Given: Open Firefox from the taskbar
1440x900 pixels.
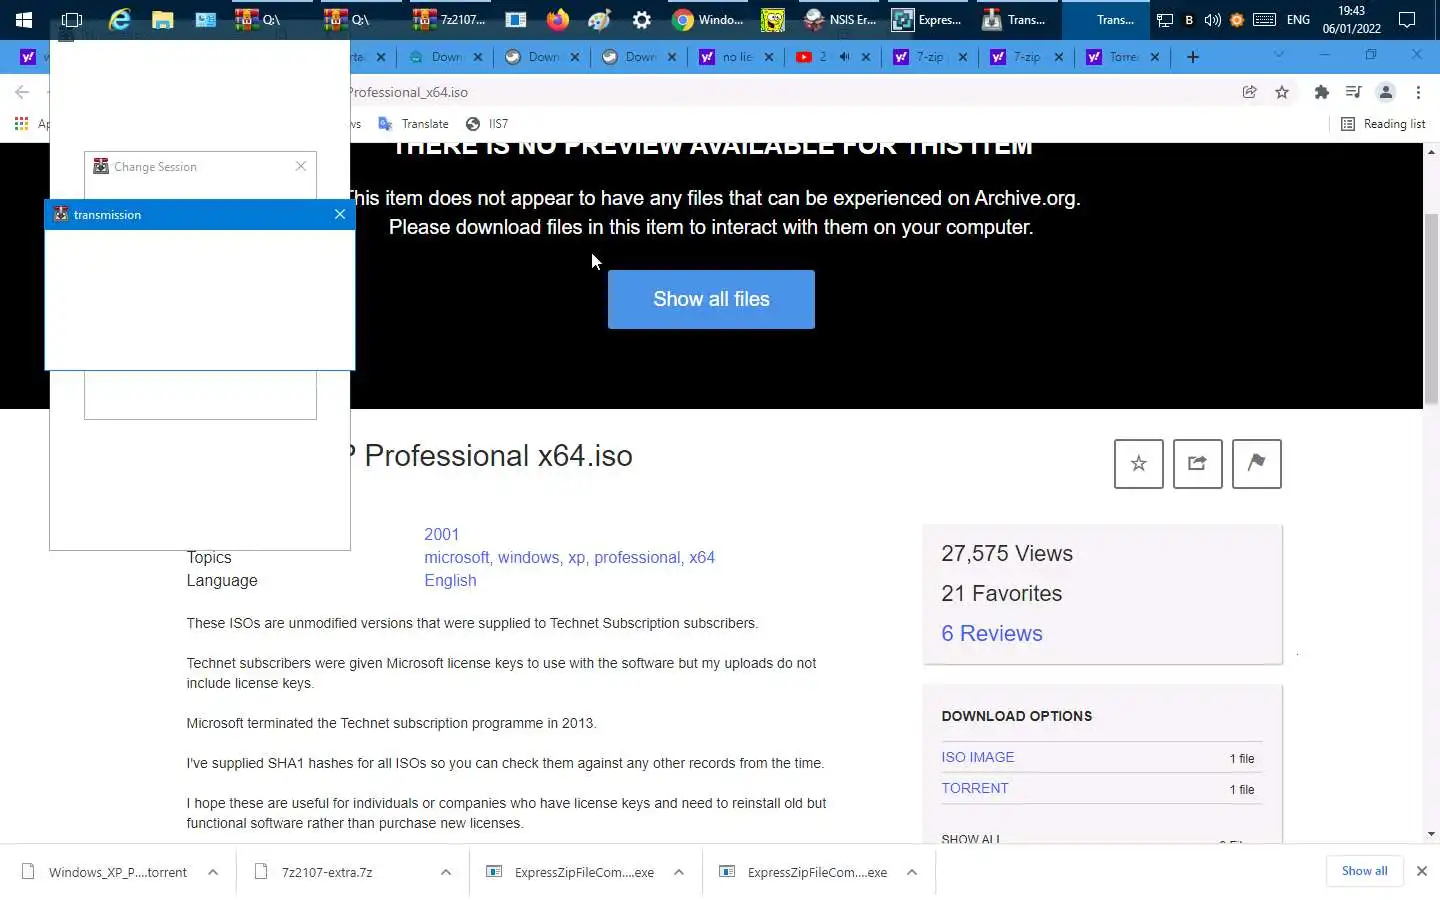Looking at the screenshot, I should [558, 19].
